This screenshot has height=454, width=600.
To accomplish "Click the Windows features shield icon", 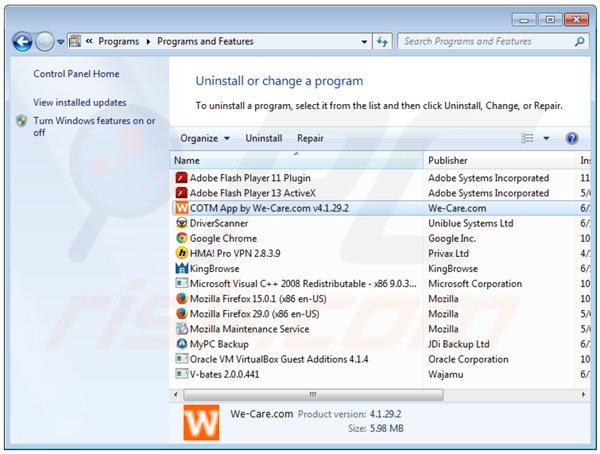I will pyautogui.click(x=22, y=121).
